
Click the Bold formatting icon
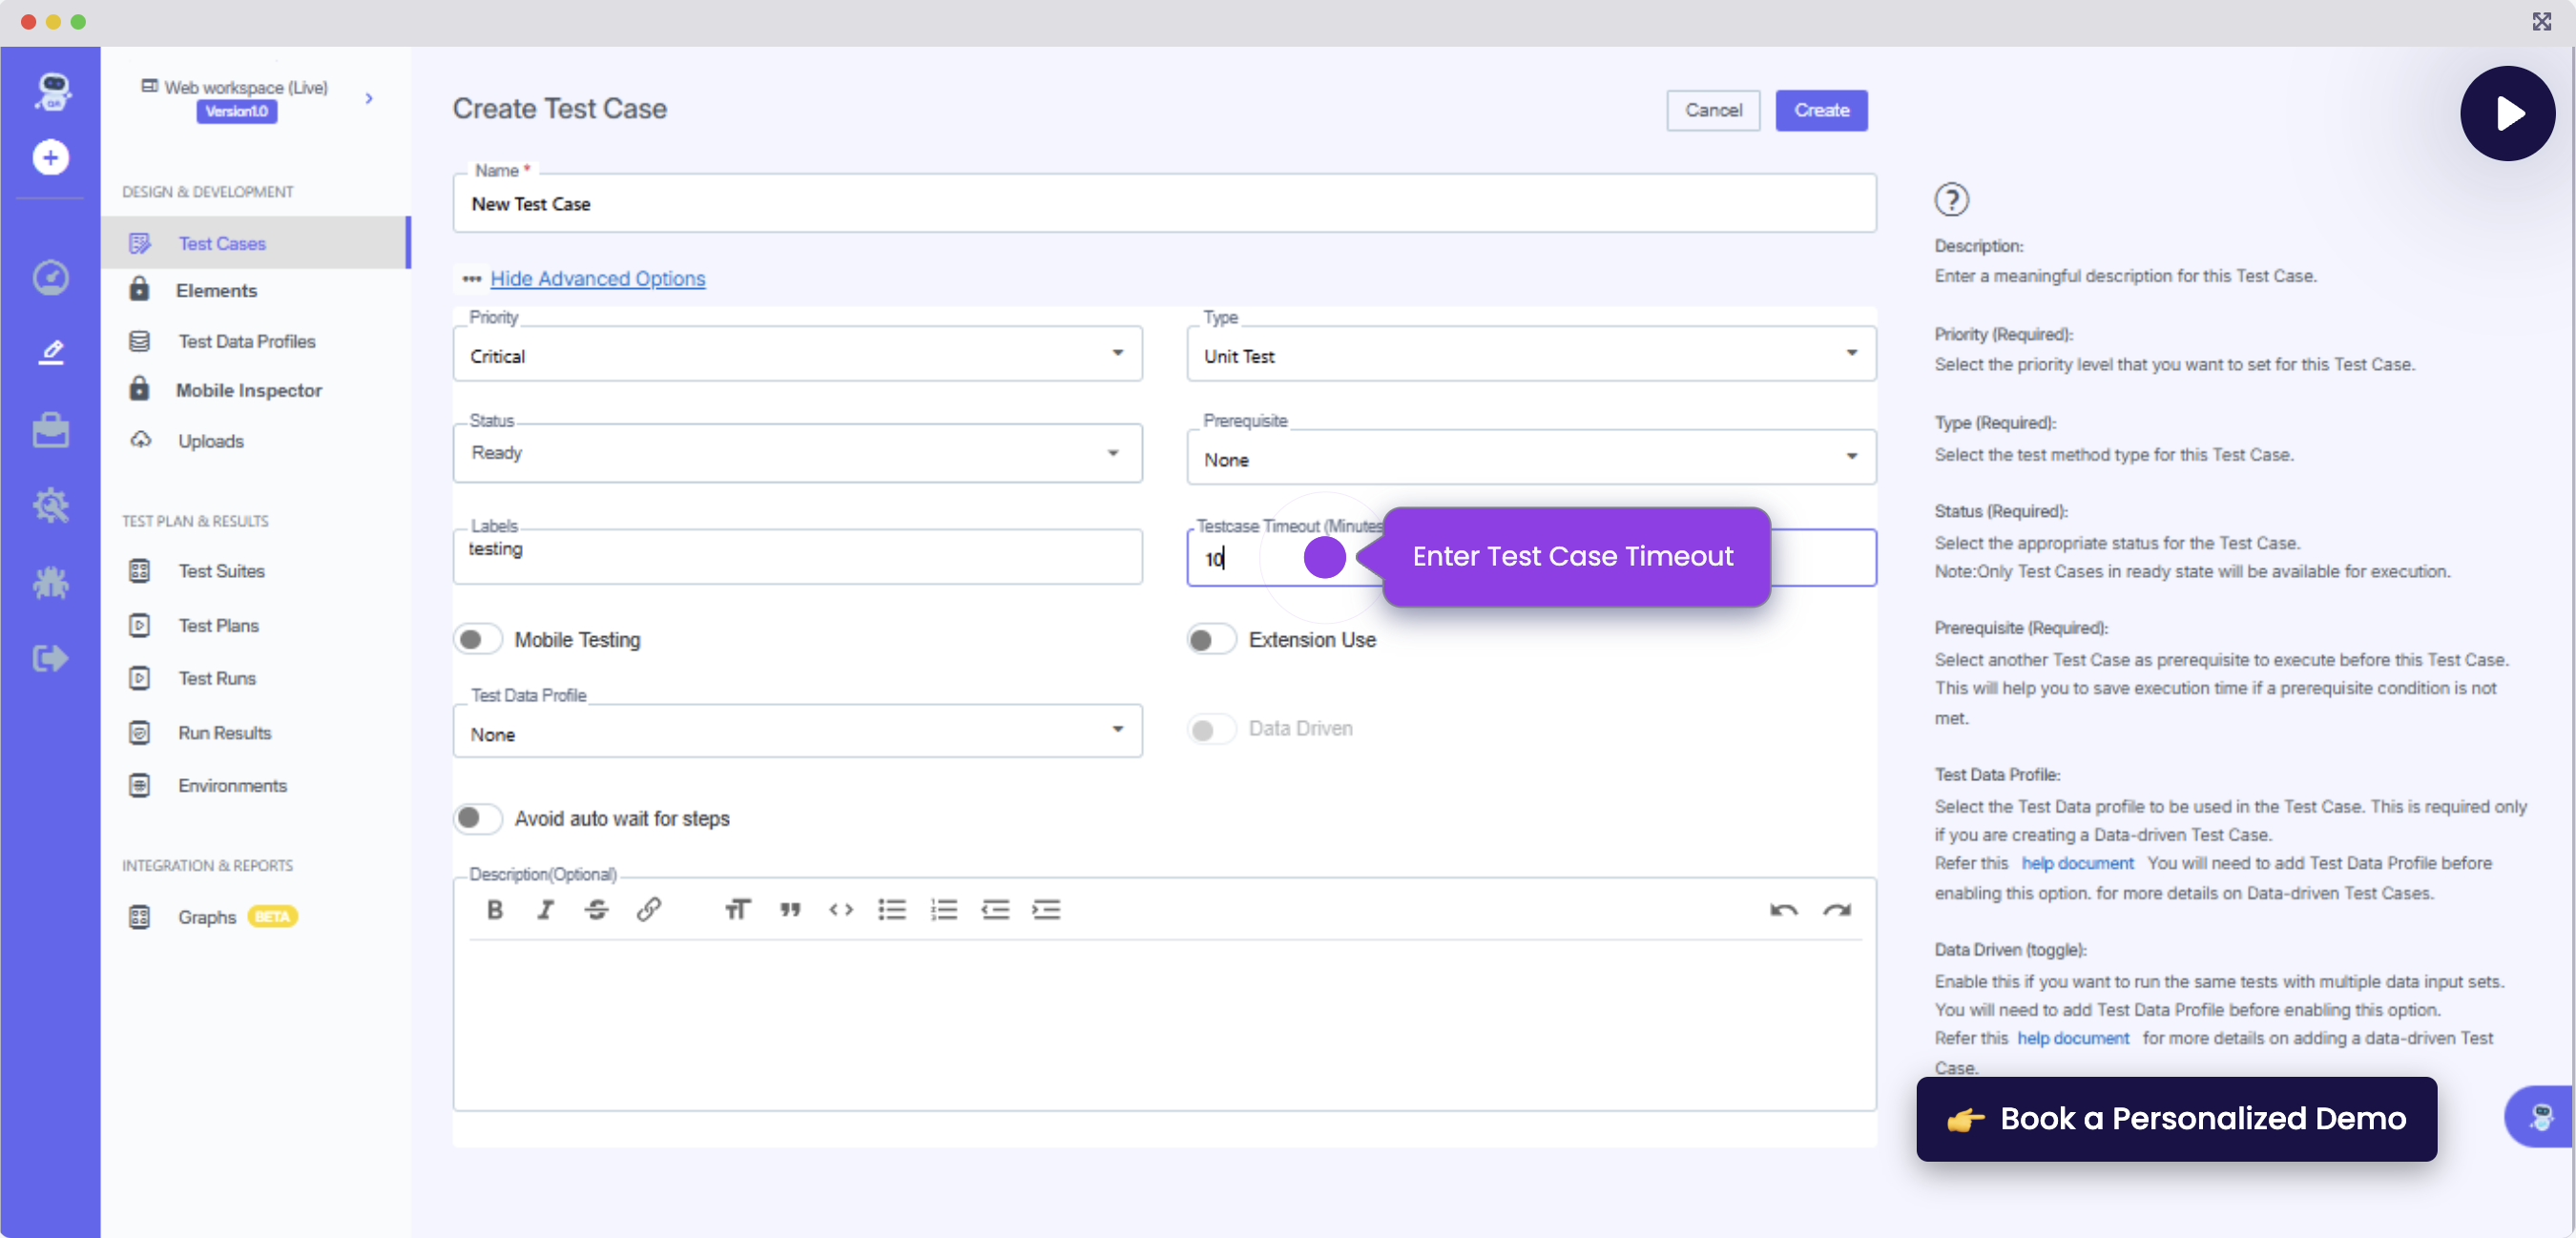coord(494,909)
